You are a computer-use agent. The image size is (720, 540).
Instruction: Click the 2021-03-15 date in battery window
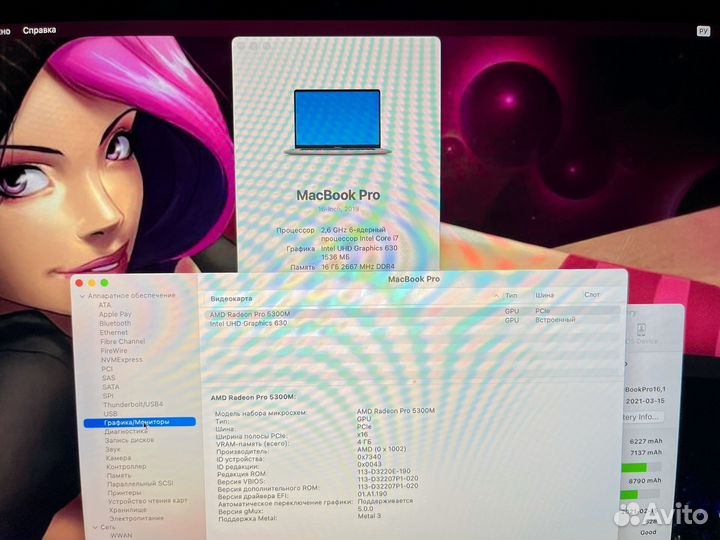645,401
